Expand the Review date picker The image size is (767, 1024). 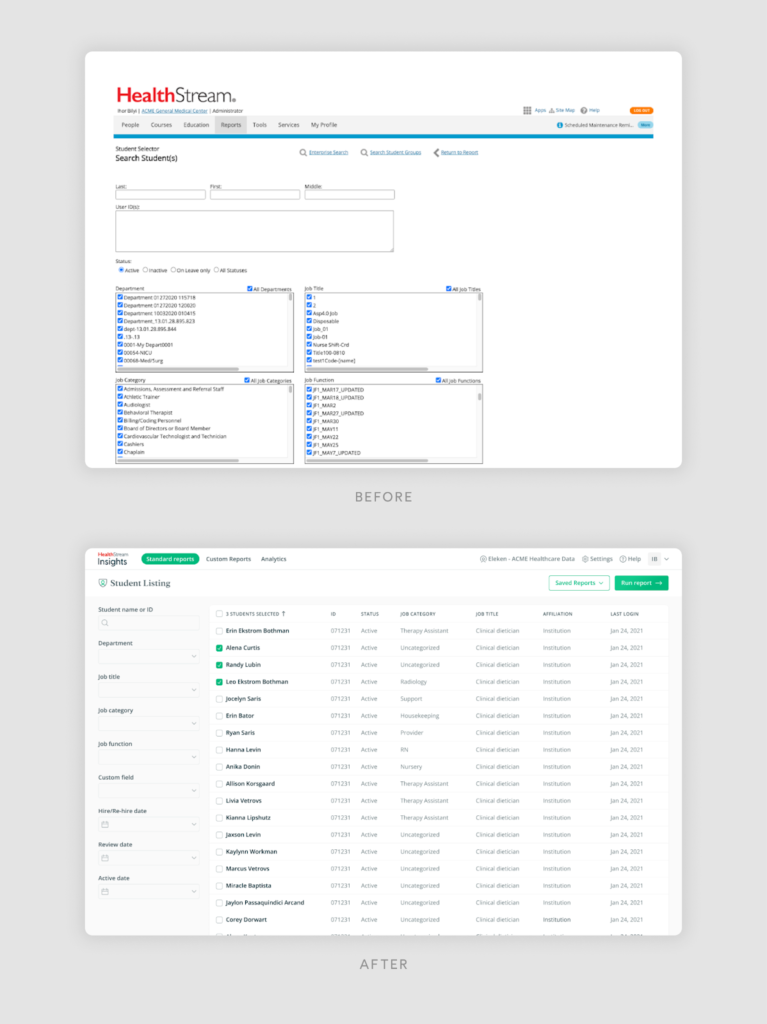(x=193, y=858)
